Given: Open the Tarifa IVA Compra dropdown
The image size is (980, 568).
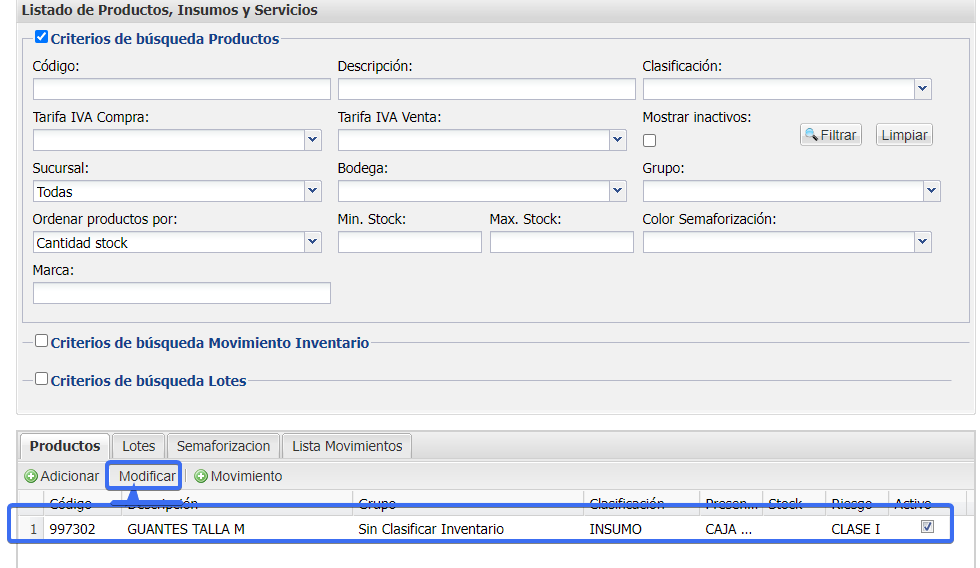Looking at the screenshot, I should coord(312,140).
